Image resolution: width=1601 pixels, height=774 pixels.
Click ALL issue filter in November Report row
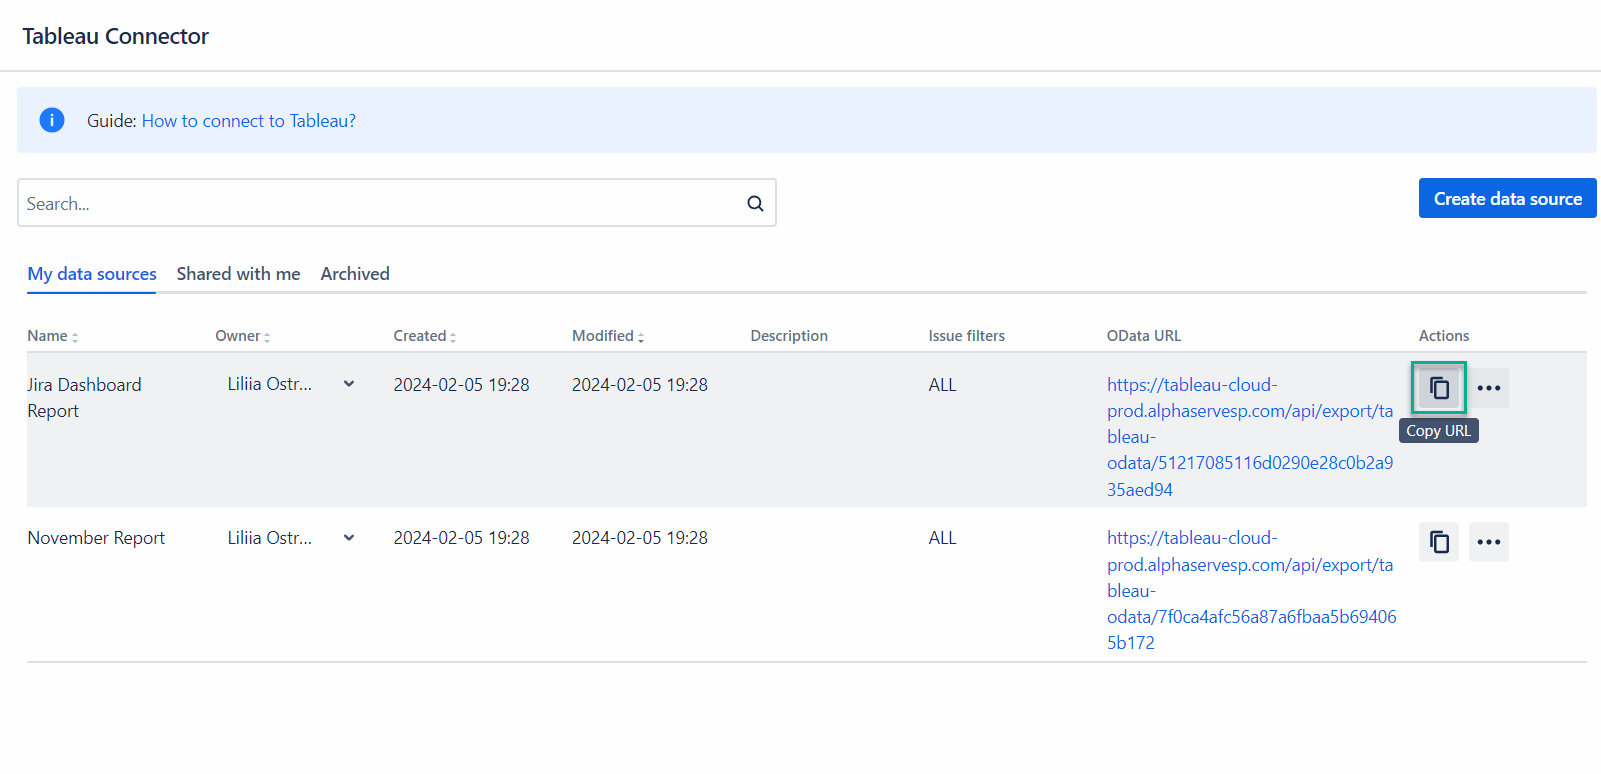[942, 538]
